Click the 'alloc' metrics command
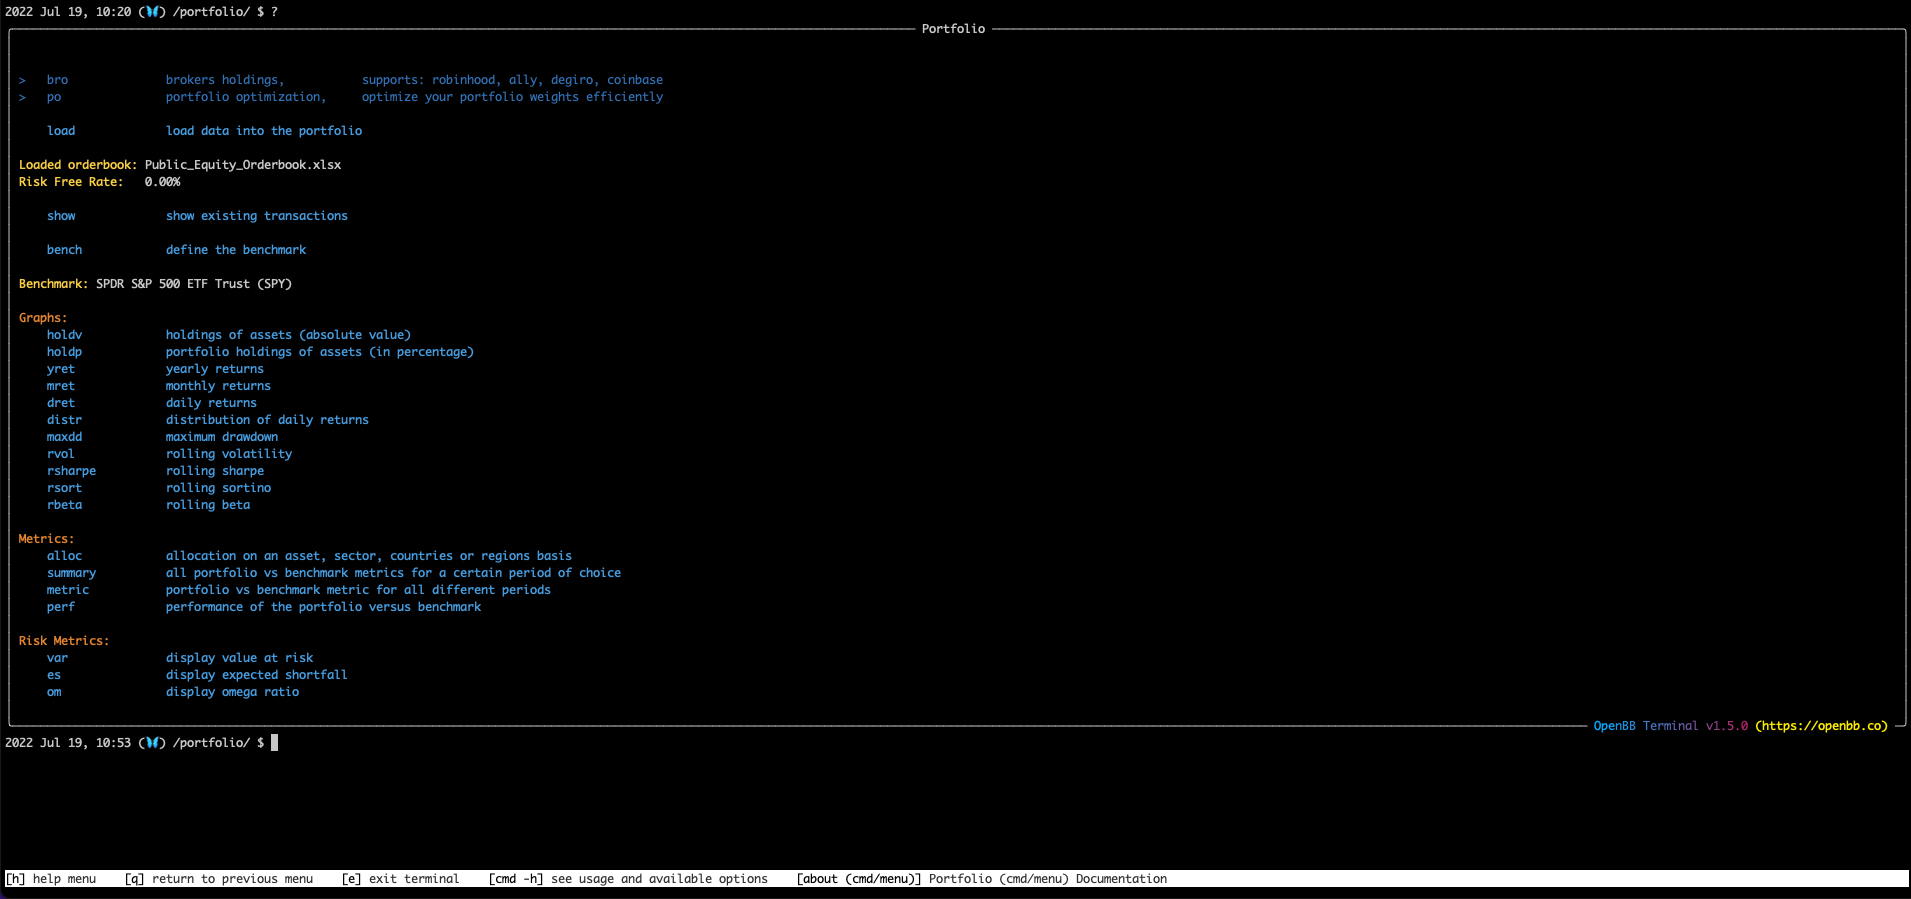1911x899 pixels. click(x=64, y=556)
